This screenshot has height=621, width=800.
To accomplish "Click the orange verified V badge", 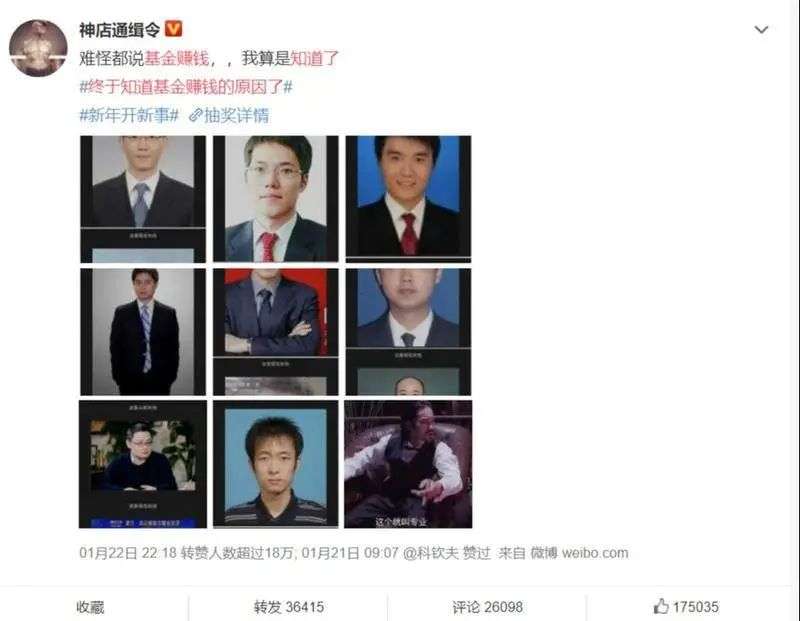I will click(x=173, y=29).
